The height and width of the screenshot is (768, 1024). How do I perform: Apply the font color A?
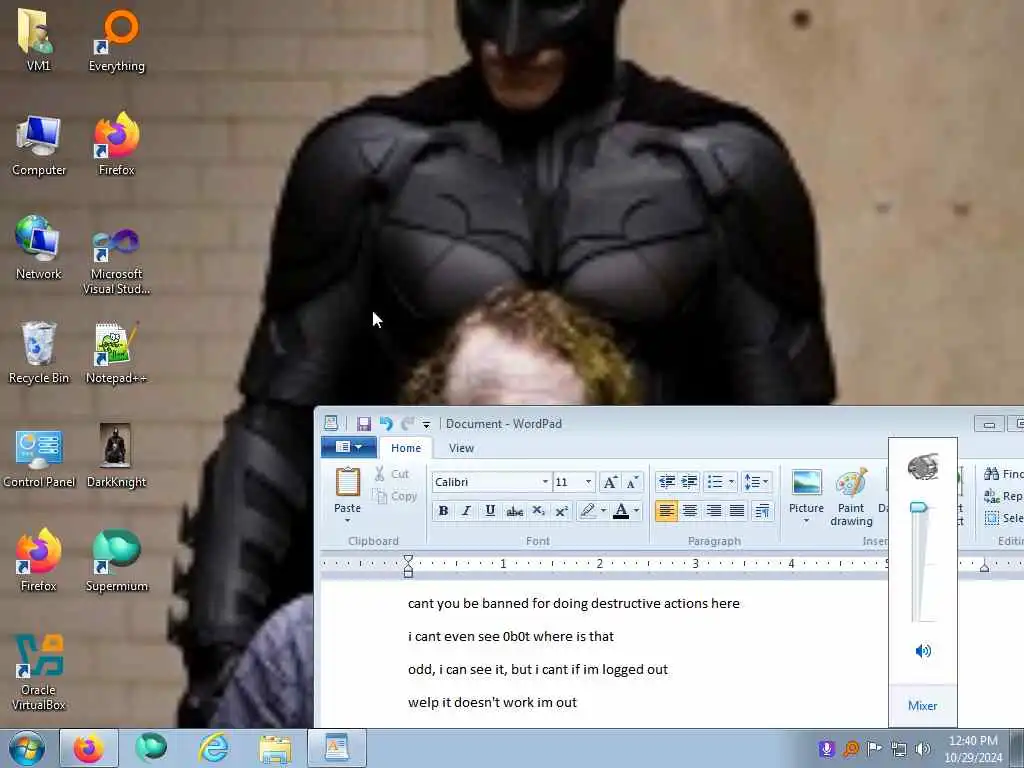(x=621, y=511)
